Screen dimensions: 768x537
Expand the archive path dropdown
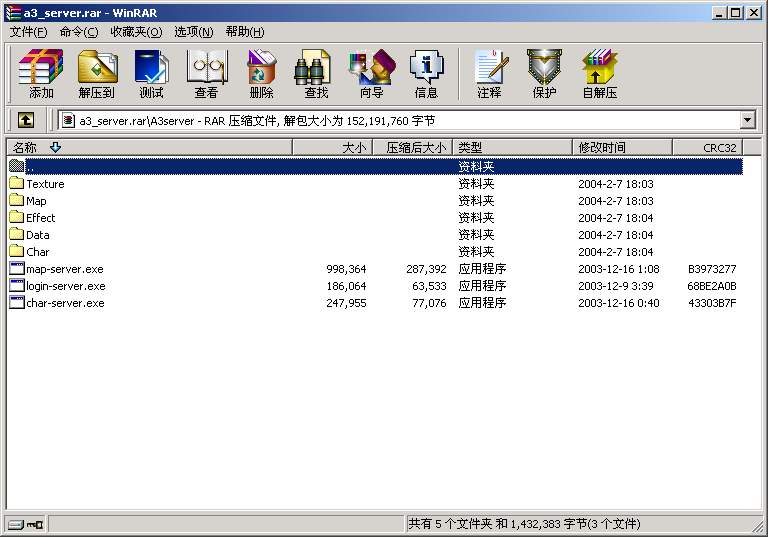coord(747,120)
